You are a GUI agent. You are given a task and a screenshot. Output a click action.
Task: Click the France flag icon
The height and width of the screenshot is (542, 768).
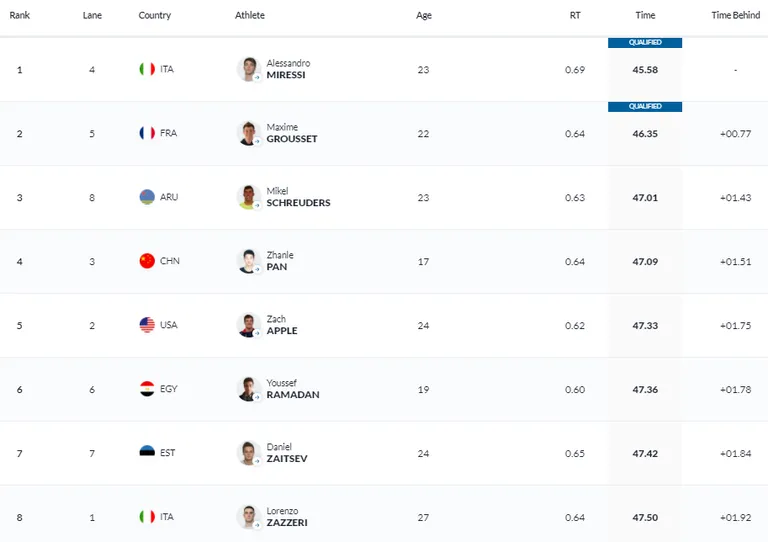coord(147,133)
